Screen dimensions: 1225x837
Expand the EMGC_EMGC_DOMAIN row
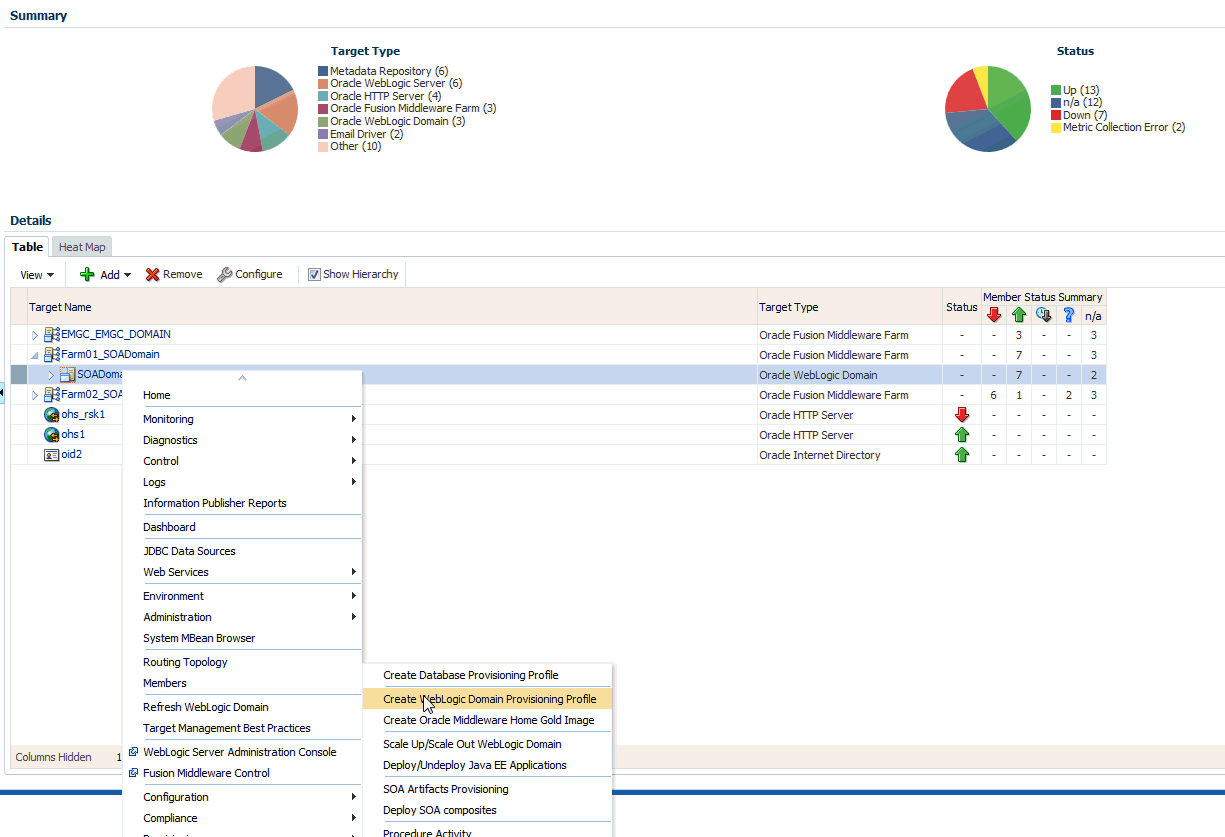pyautogui.click(x=35, y=335)
